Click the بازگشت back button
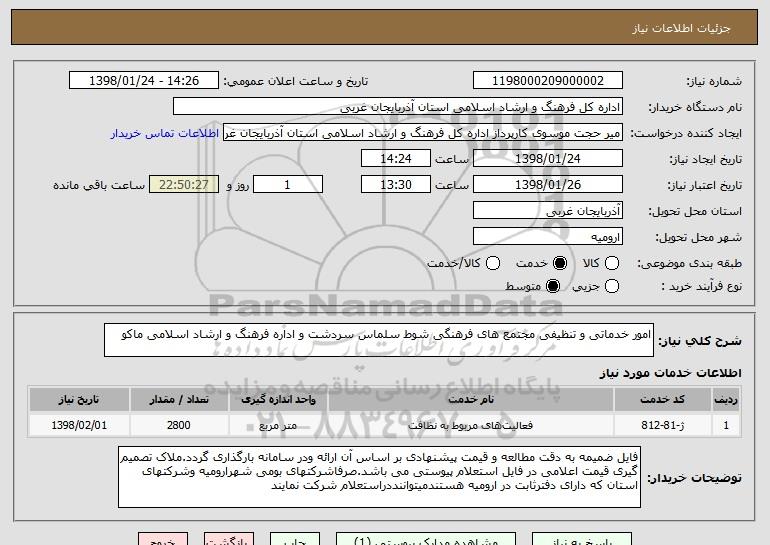 tap(229, 539)
